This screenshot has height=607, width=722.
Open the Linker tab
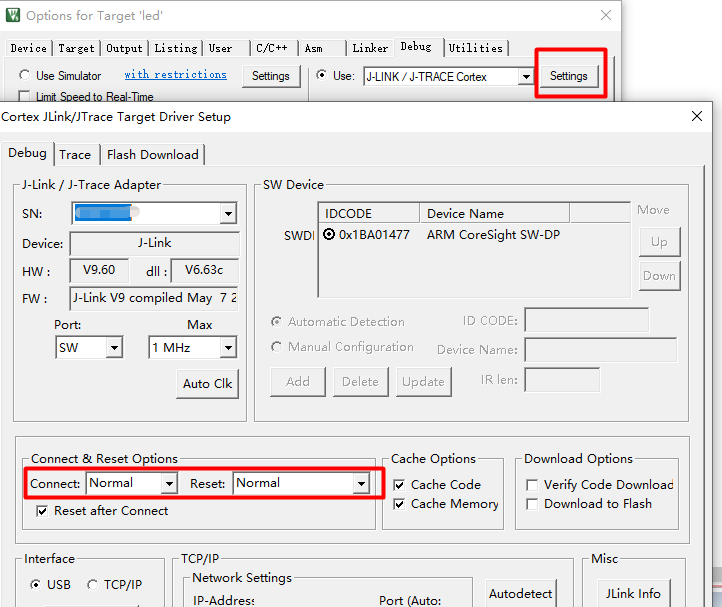tap(370, 48)
